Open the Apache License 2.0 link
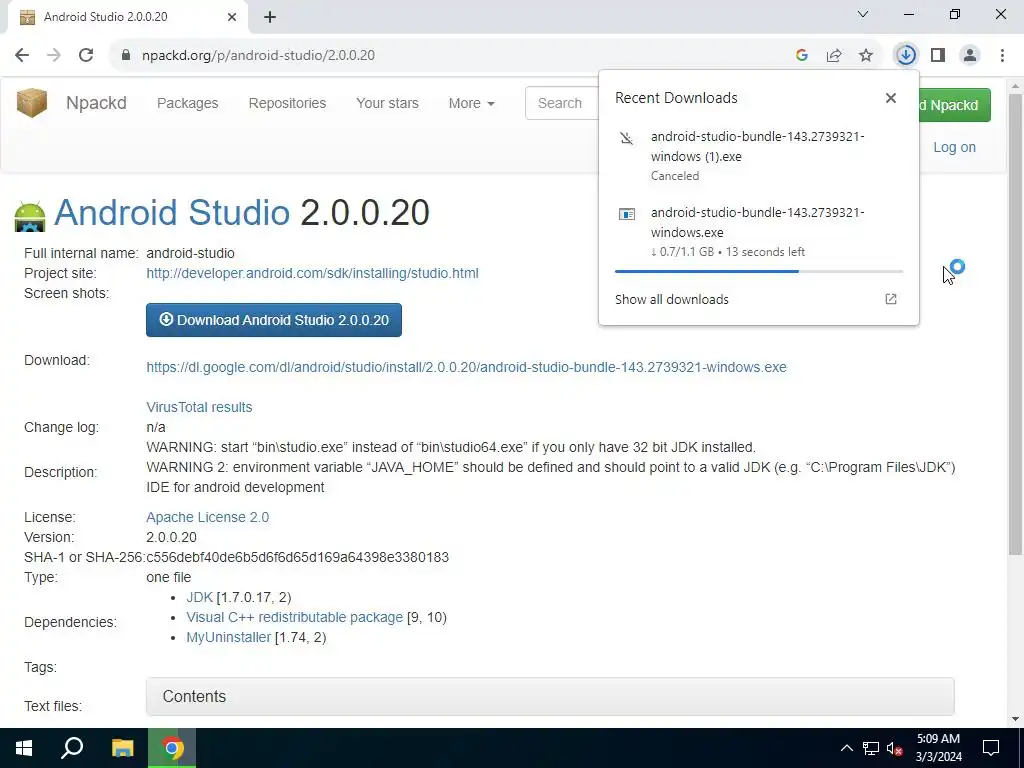 pos(208,517)
